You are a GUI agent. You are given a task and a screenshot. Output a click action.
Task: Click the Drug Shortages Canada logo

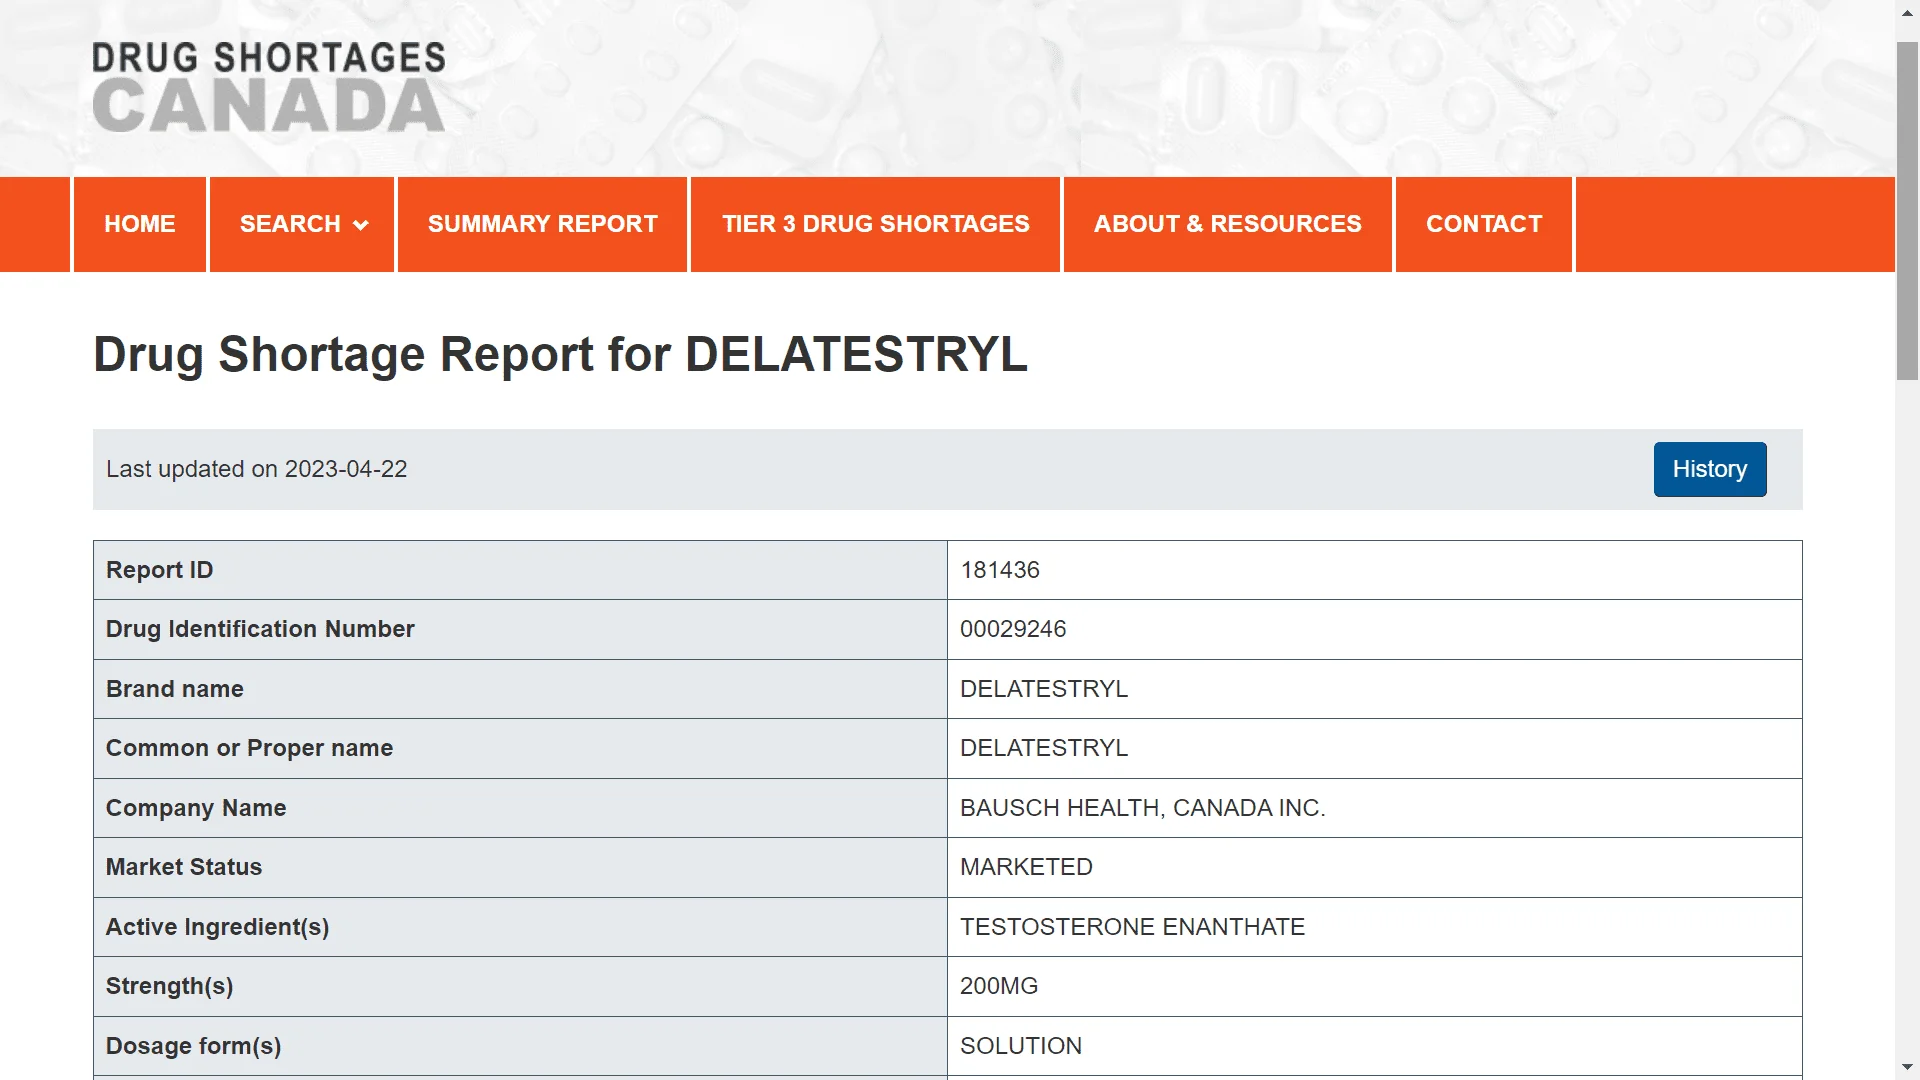point(269,87)
